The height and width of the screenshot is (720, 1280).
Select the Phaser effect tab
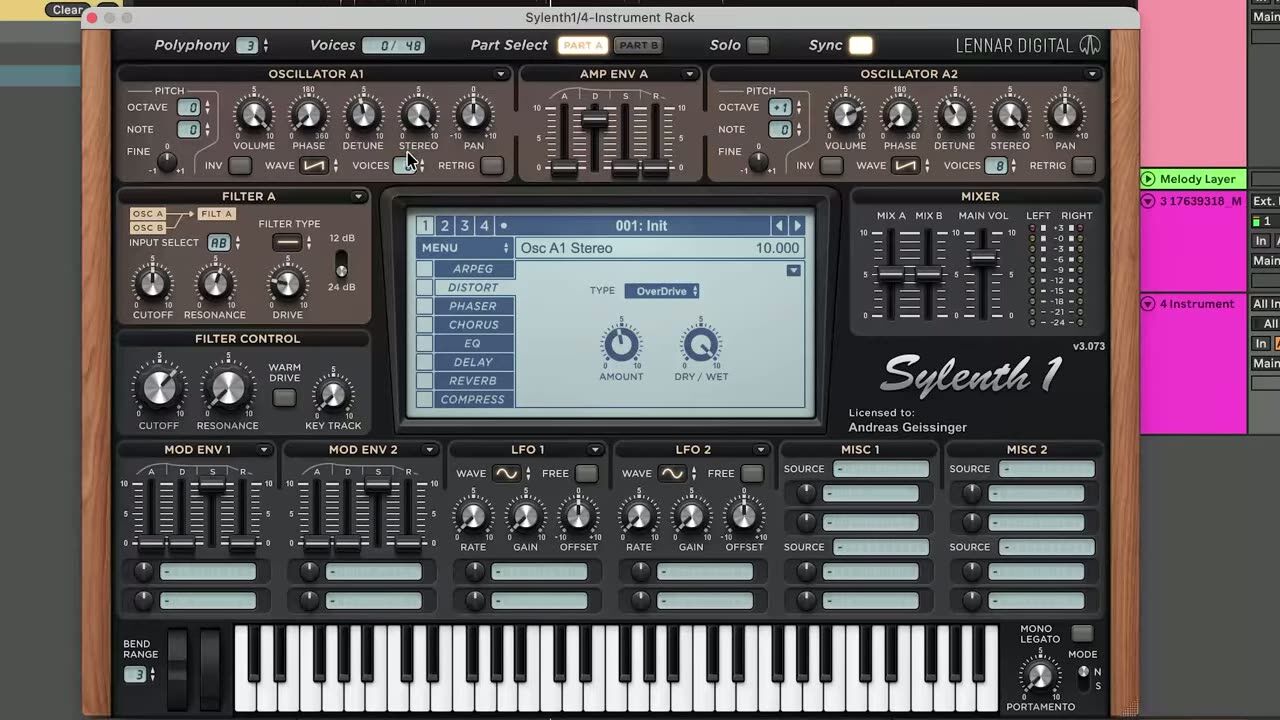pos(473,306)
